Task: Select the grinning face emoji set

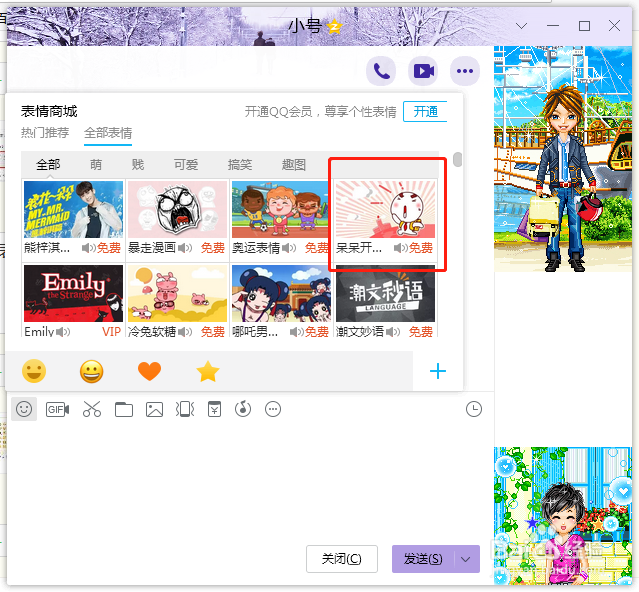Action: click(x=92, y=371)
